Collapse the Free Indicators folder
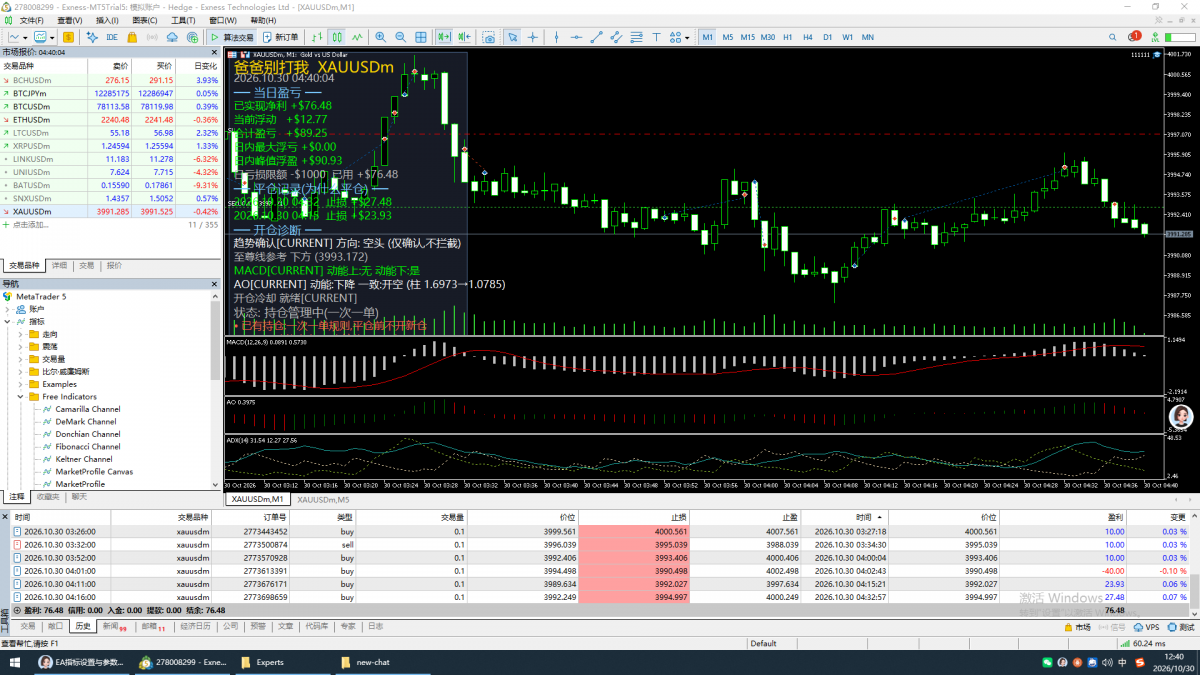Viewport: 1200px width, 675px height. (20, 397)
